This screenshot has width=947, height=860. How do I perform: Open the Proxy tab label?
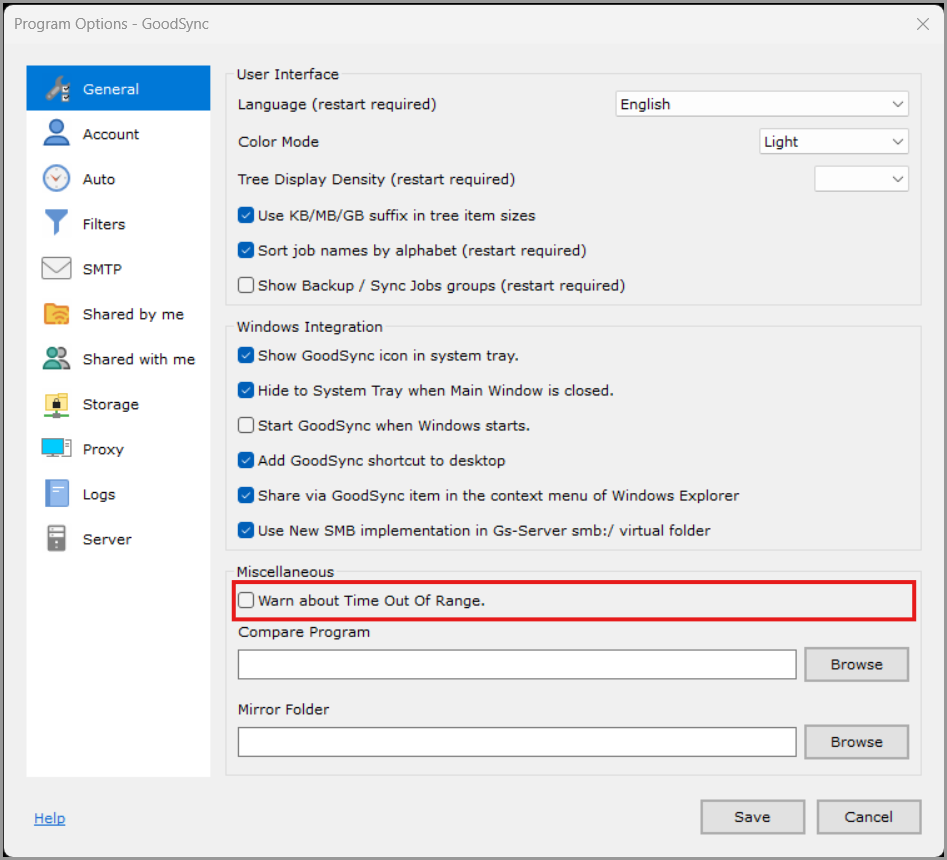pyautogui.click(x=103, y=449)
